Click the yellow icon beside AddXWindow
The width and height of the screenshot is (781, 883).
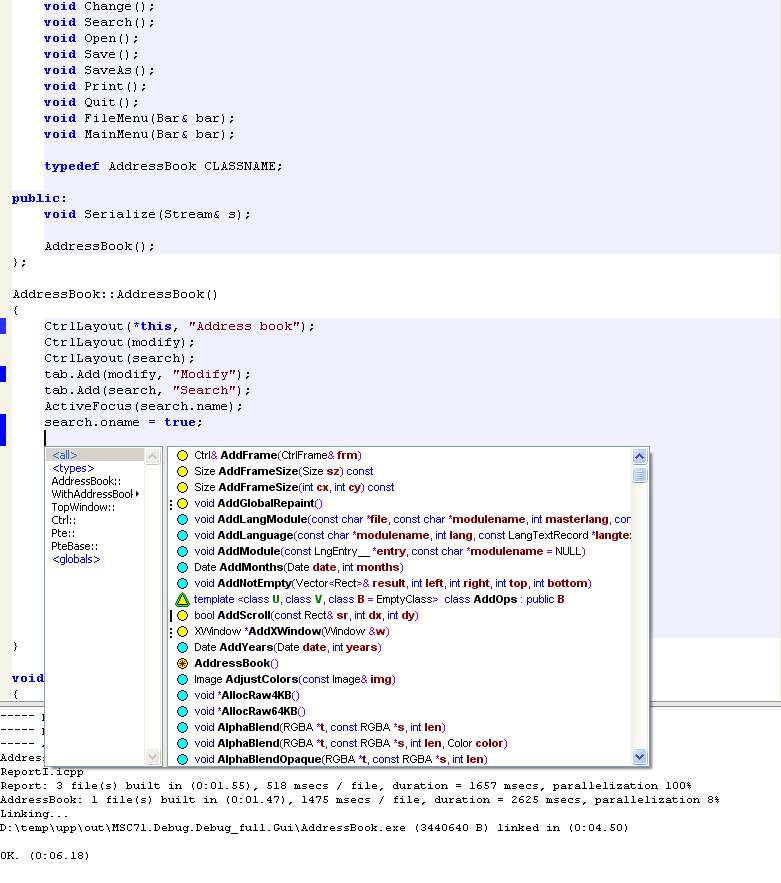[182, 632]
